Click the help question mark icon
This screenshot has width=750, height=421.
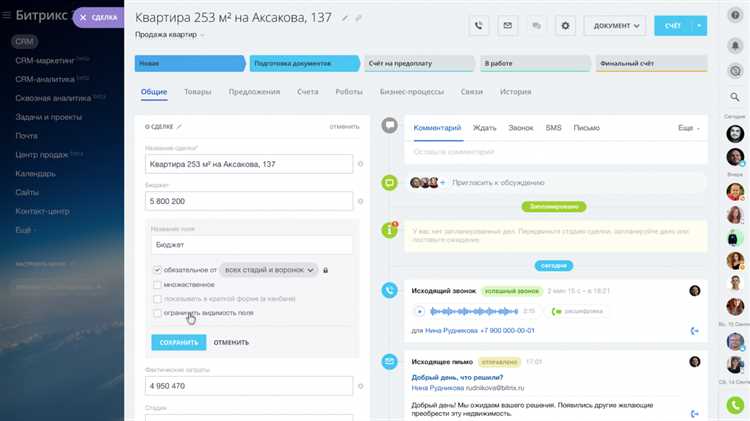pos(735,15)
